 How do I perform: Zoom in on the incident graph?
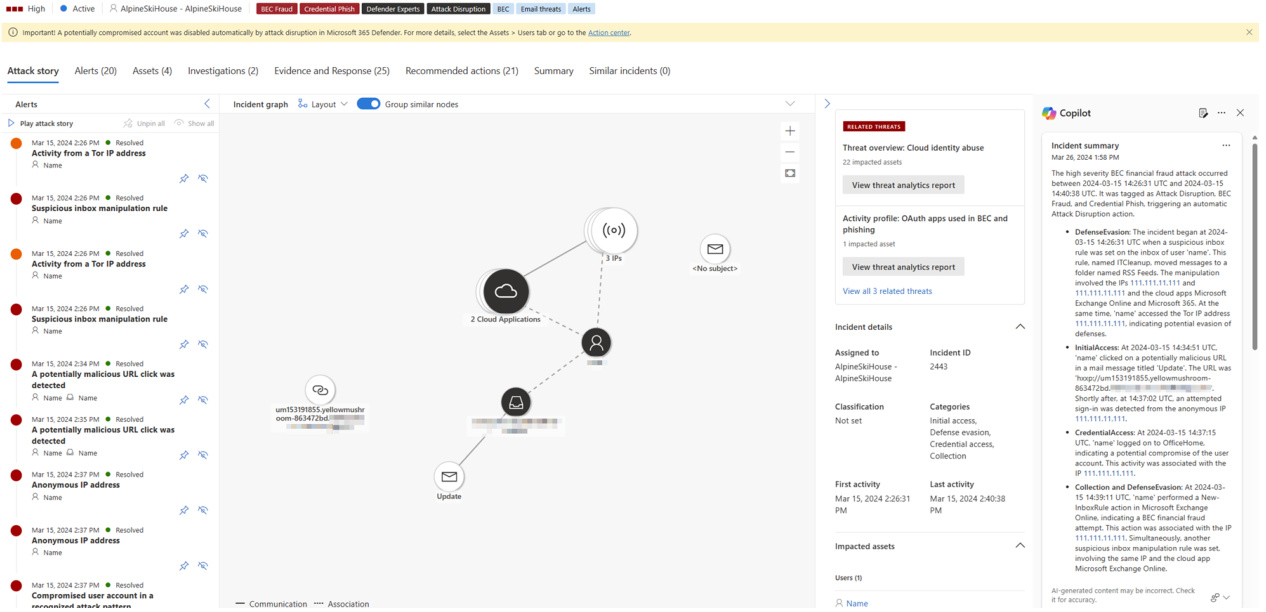(x=790, y=131)
